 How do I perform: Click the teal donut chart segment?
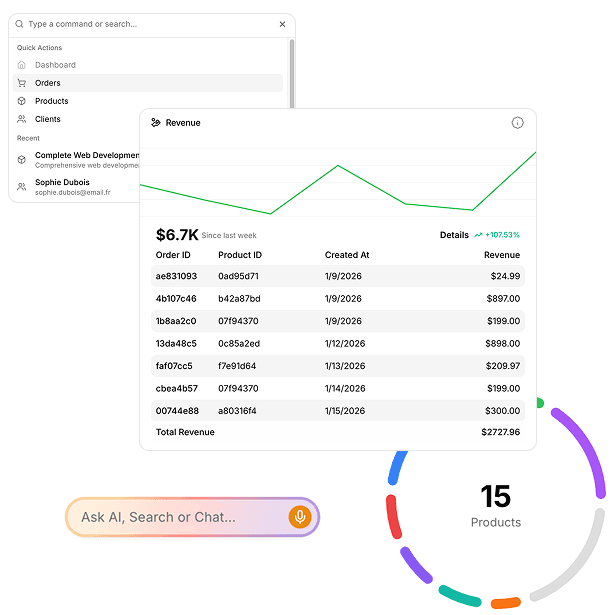[x=459, y=596]
